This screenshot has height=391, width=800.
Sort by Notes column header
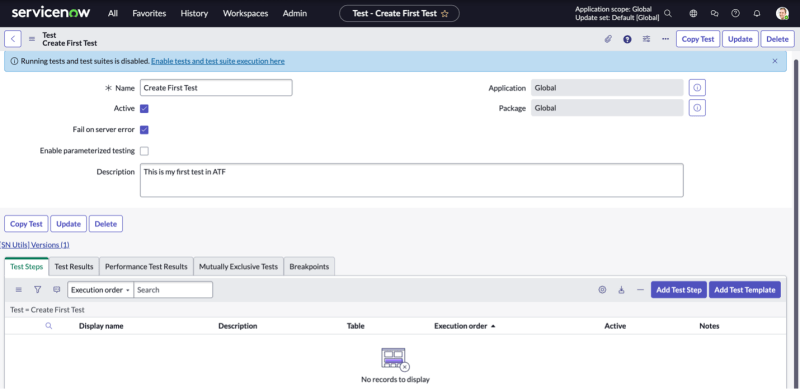coord(709,326)
